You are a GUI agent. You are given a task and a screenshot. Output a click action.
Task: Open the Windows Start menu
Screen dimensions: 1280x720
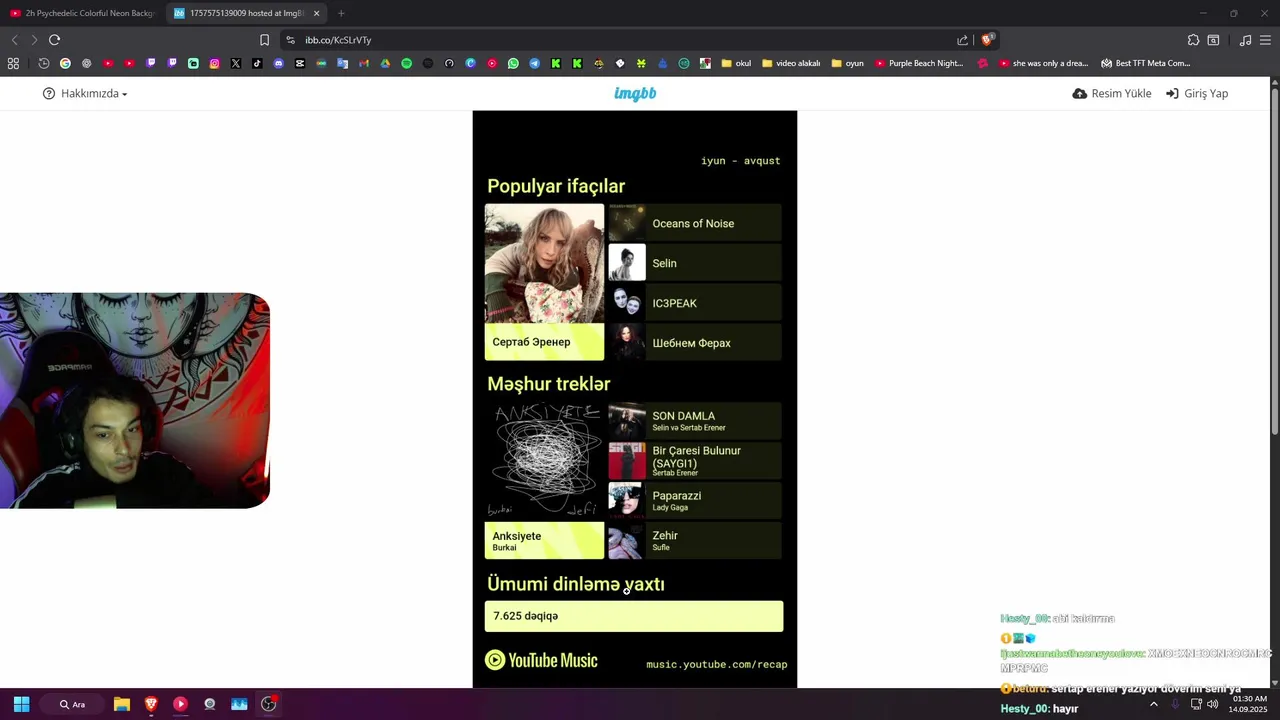21,704
